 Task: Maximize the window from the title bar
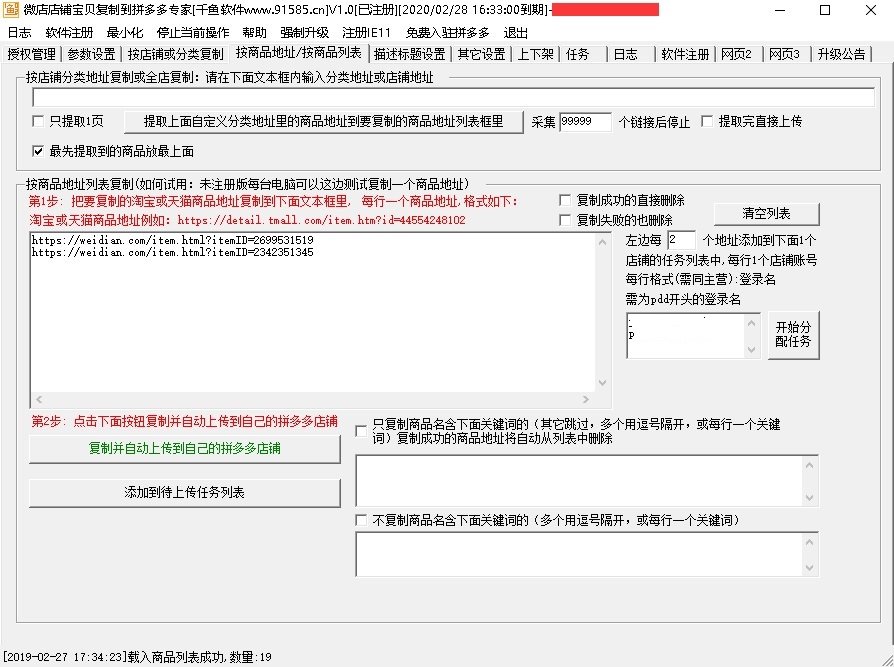point(825,10)
